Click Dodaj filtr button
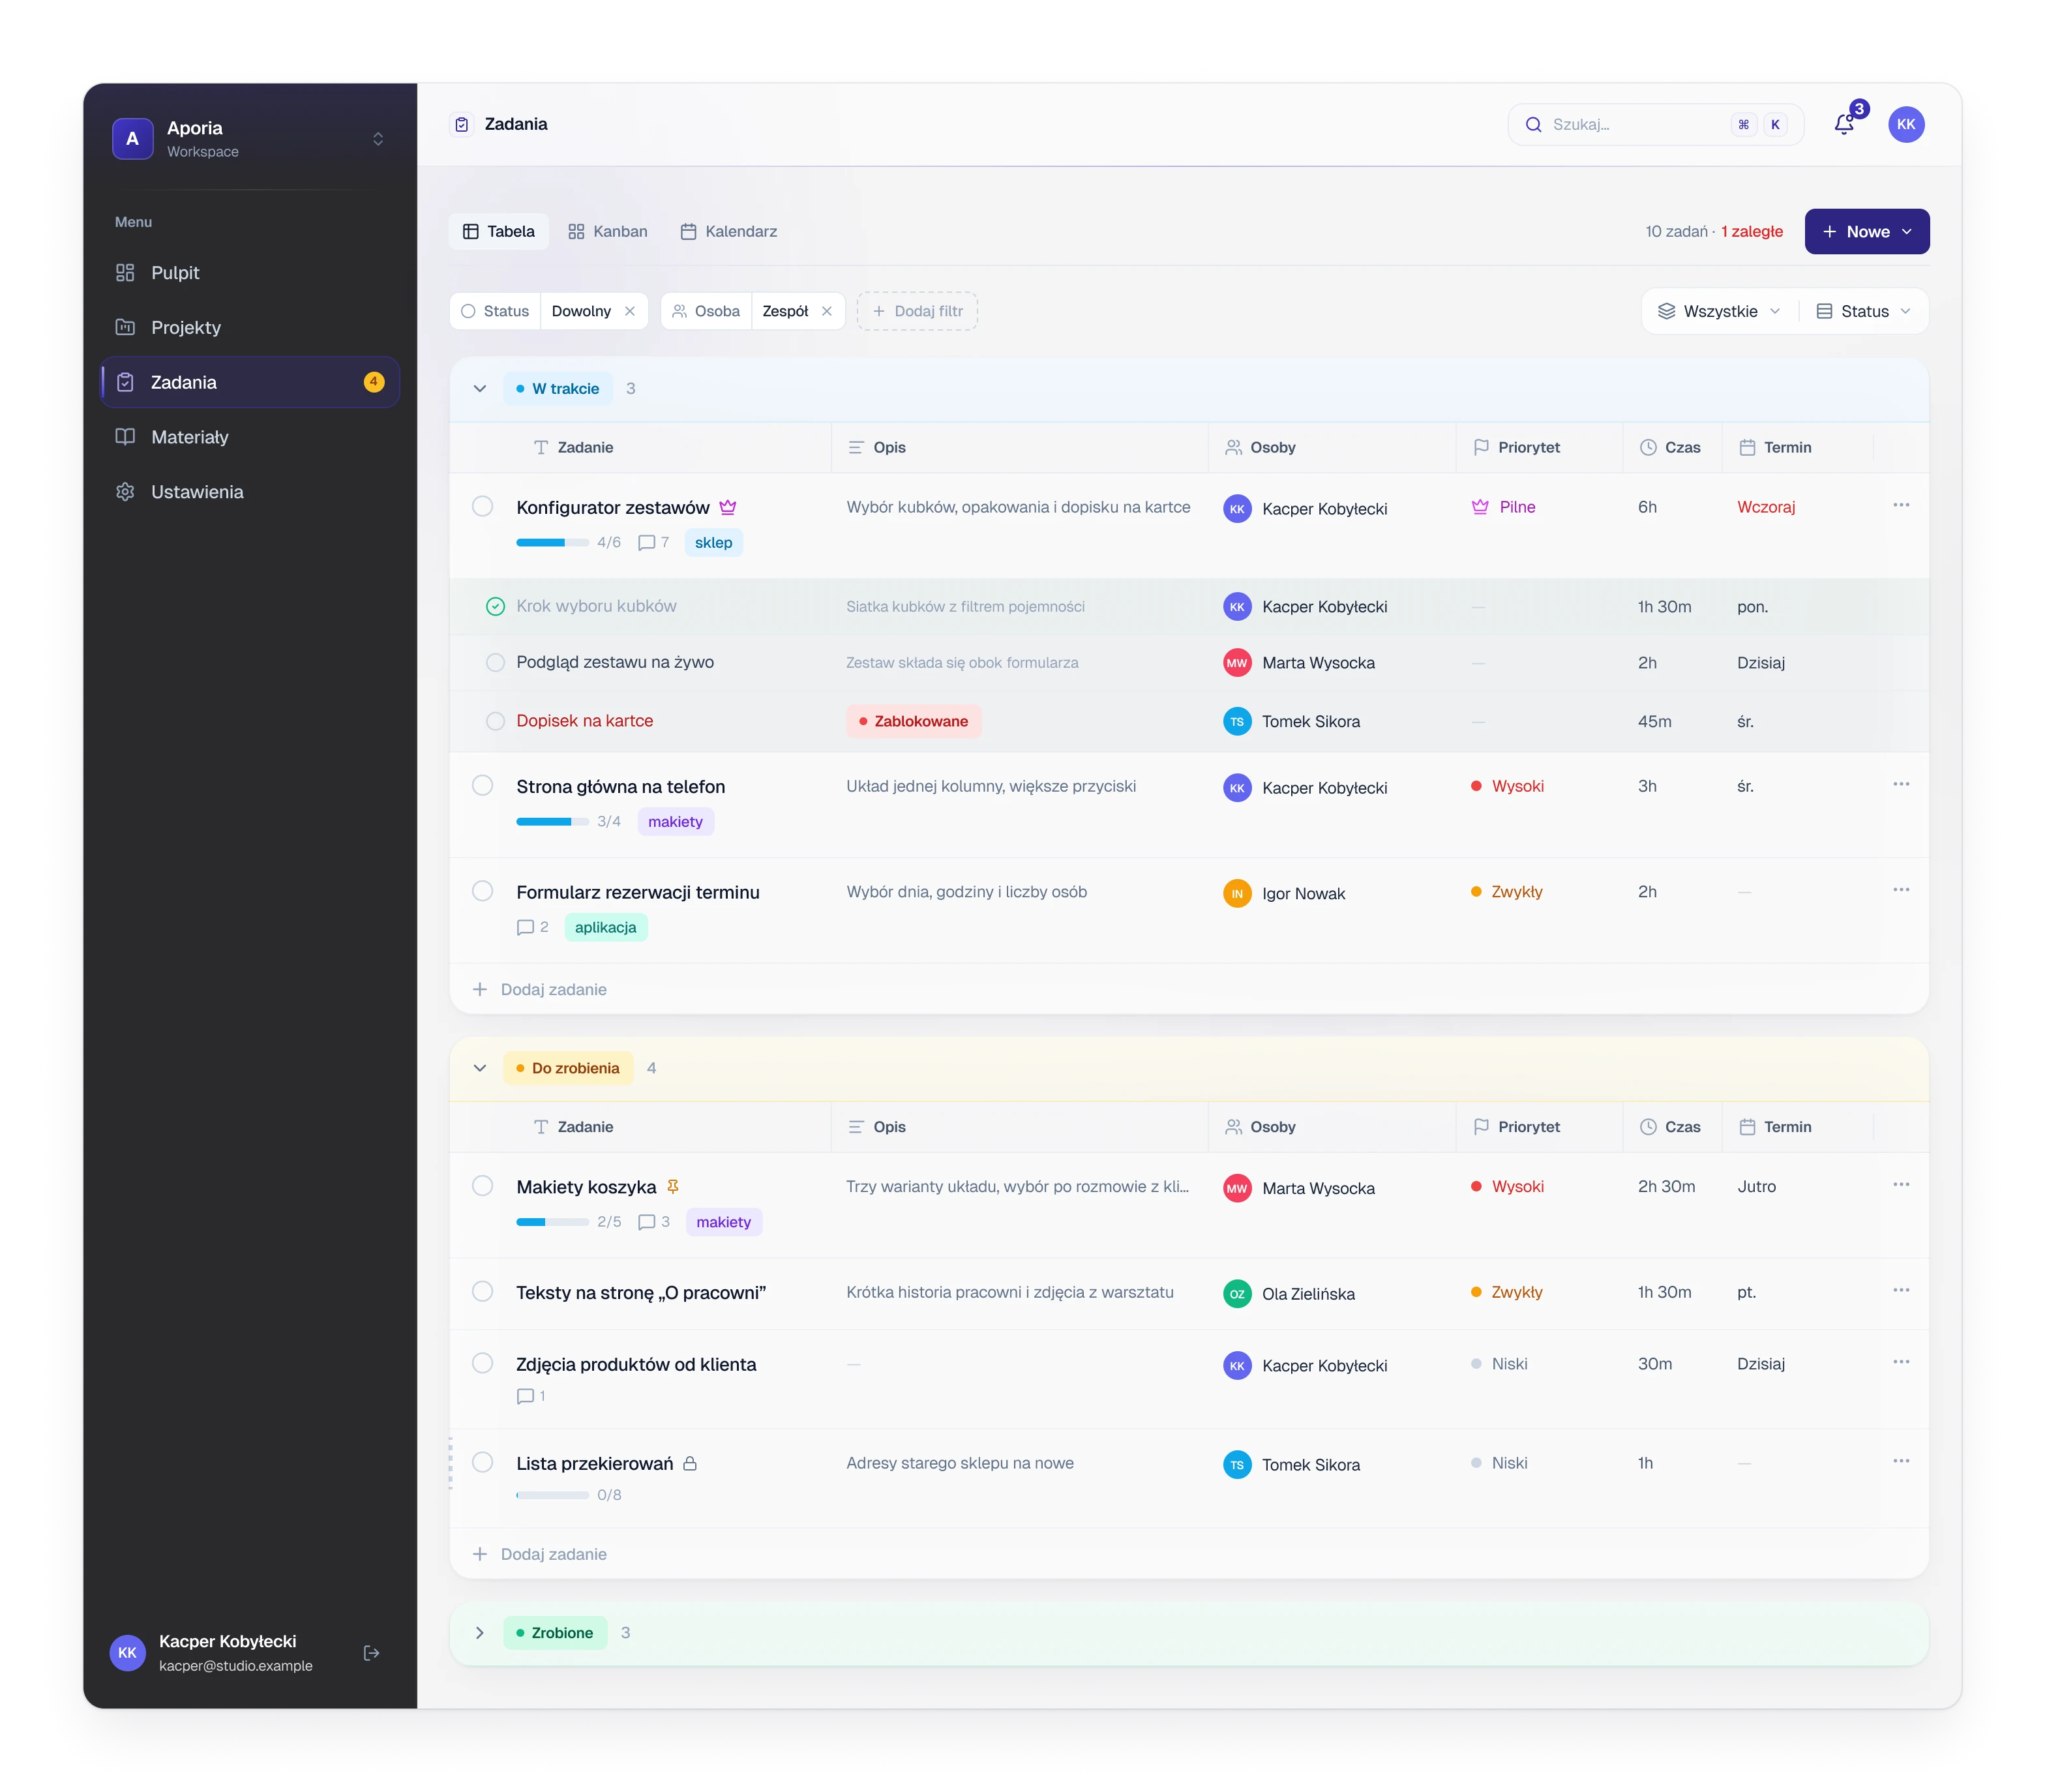Viewport: 2045px width, 1792px height. (x=917, y=311)
